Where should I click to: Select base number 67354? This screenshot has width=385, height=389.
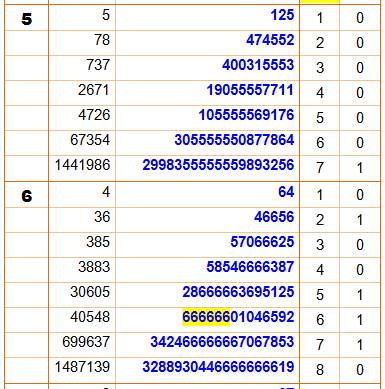(x=90, y=140)
